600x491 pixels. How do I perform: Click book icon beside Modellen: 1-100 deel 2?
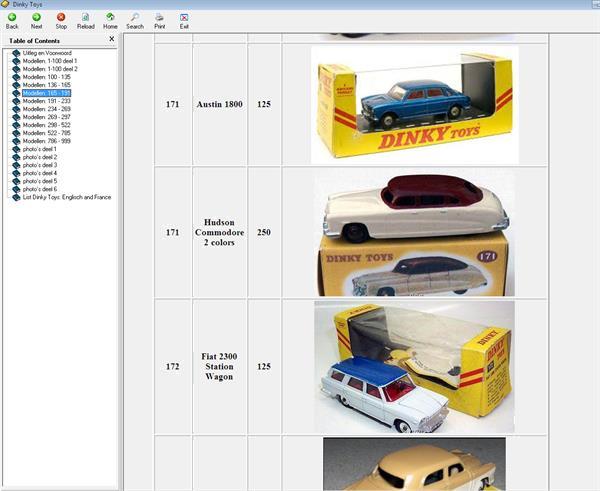tap(16, 69)
